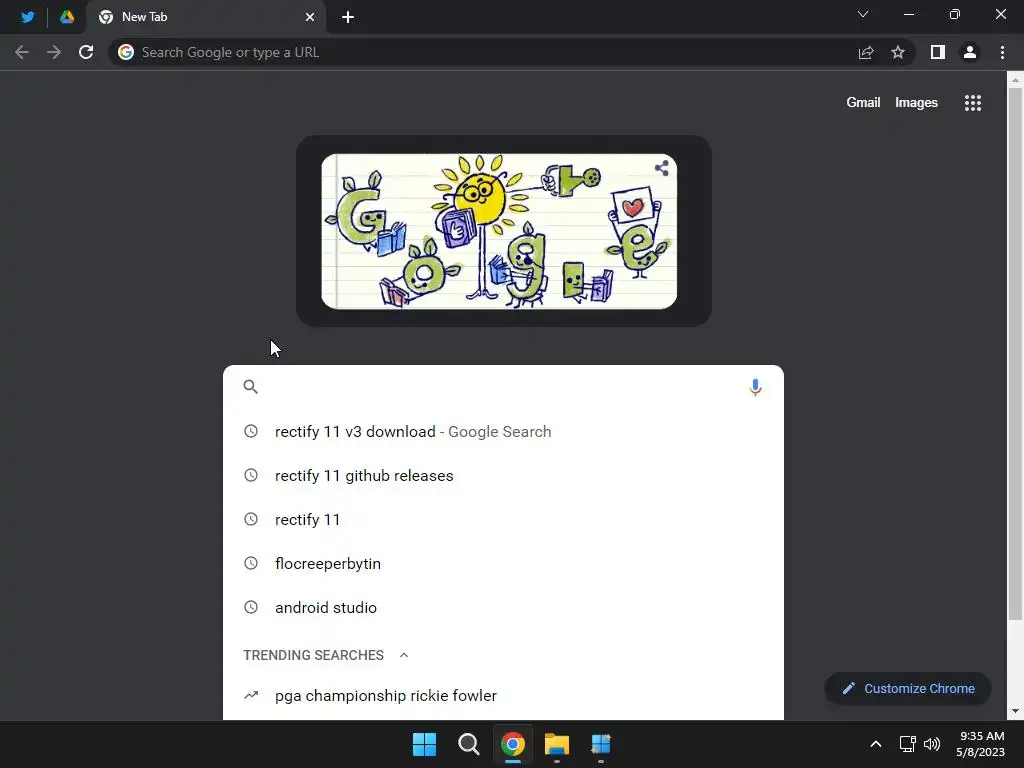This screenshot has width=1024, height=768.
Task: Select 'android studio' suggestion
Action: [x=503, y=607]
